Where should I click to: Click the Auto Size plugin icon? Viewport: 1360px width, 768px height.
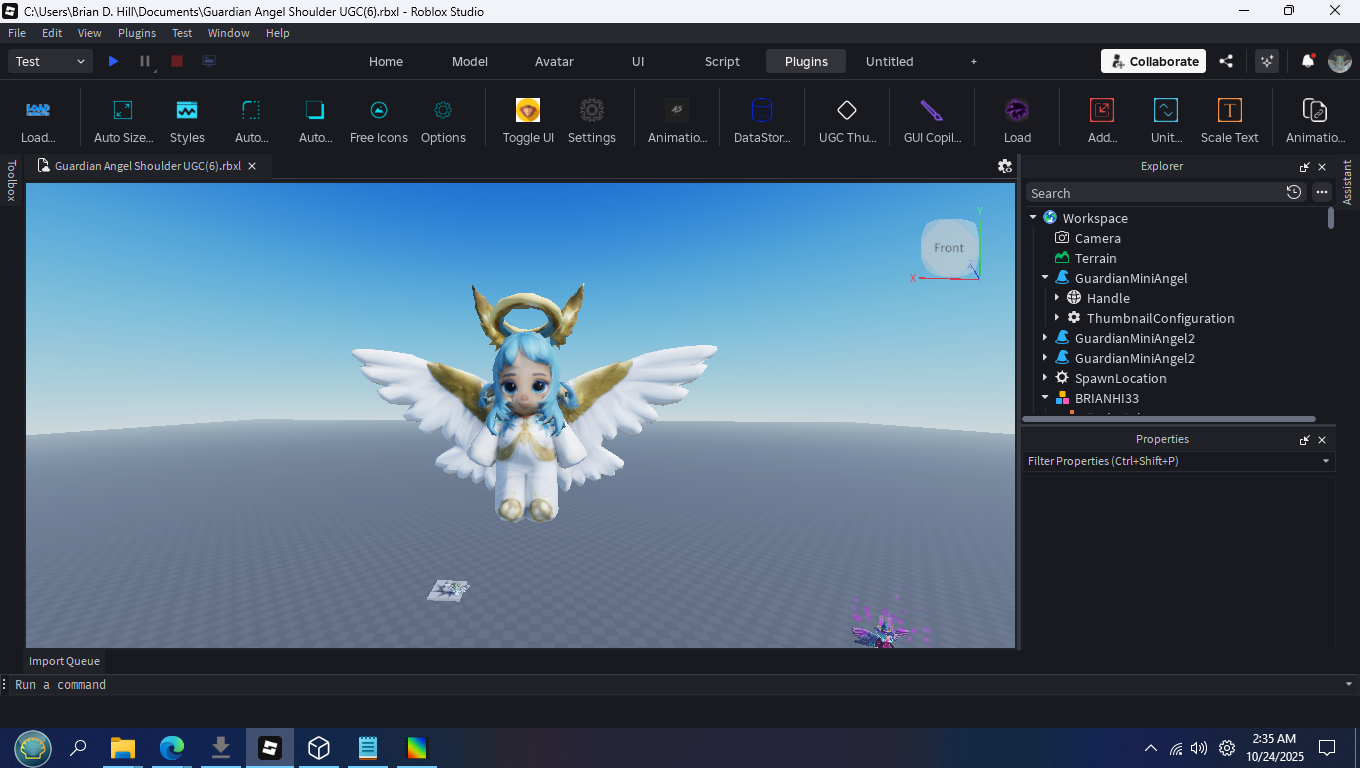(123, 110)
